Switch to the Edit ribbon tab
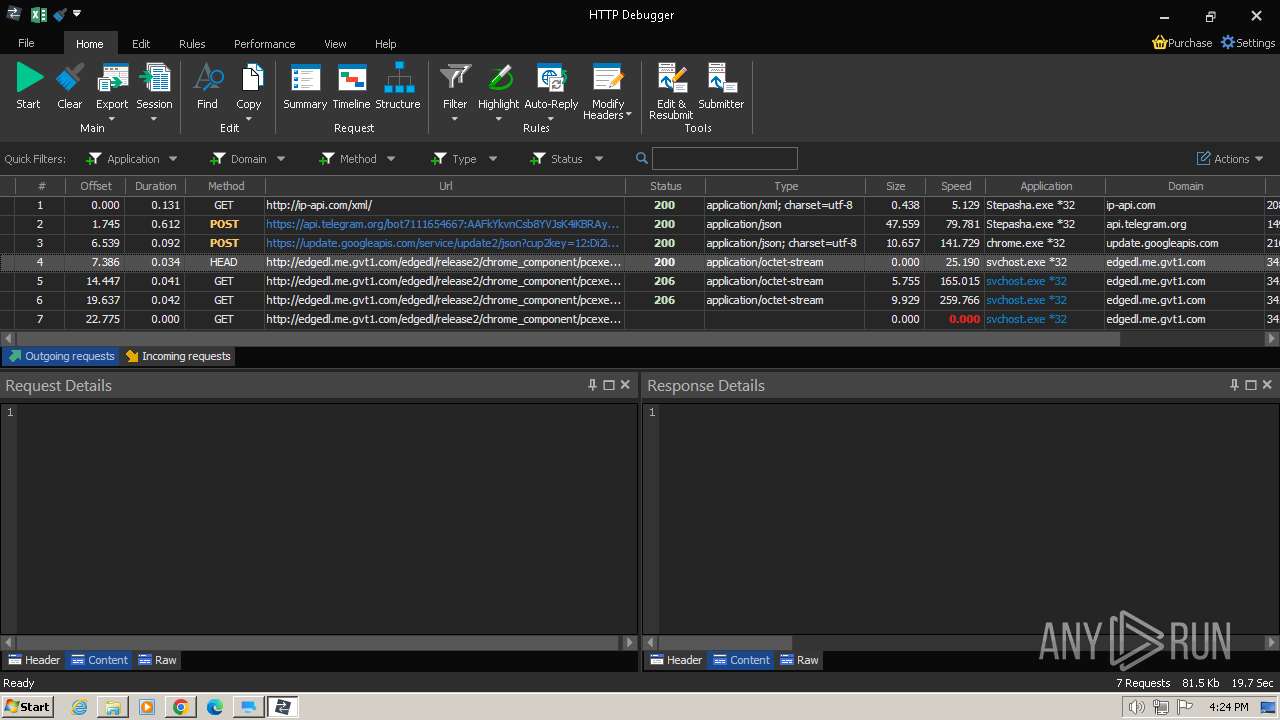This screenshot has width=1280, height=720. 141,44
